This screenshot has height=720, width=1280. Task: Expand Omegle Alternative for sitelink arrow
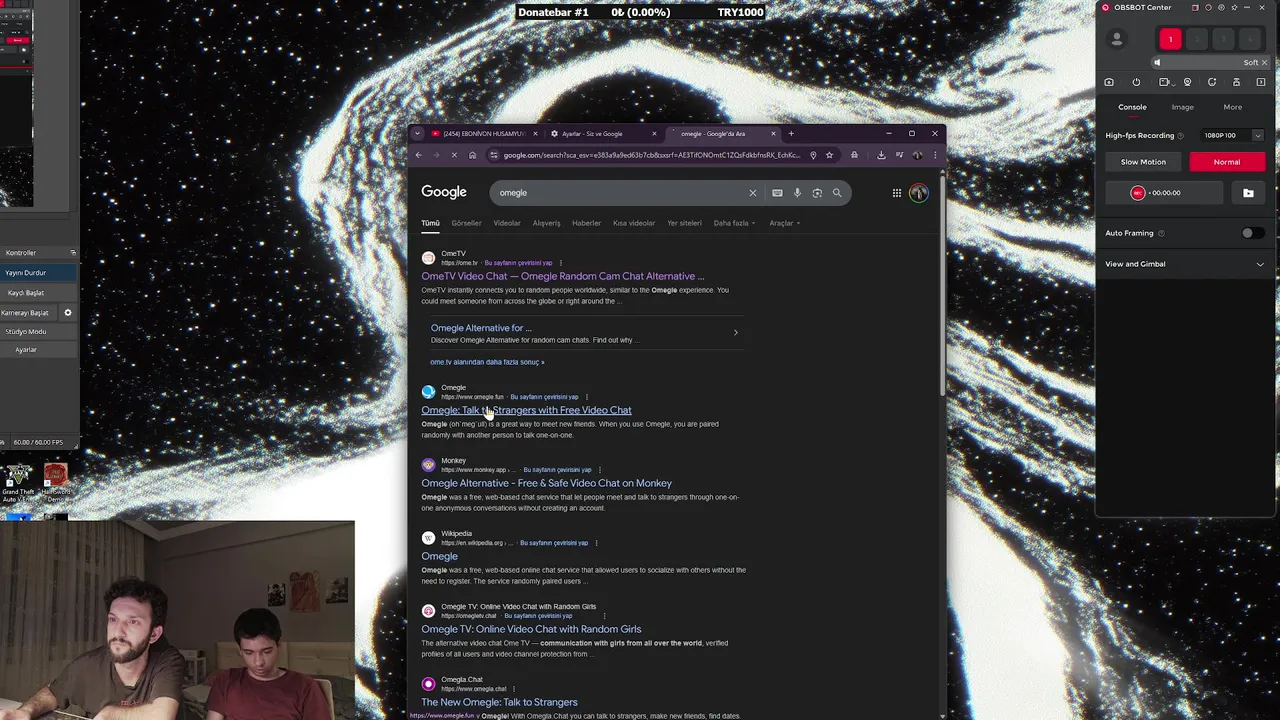click(x=735, y=333)
